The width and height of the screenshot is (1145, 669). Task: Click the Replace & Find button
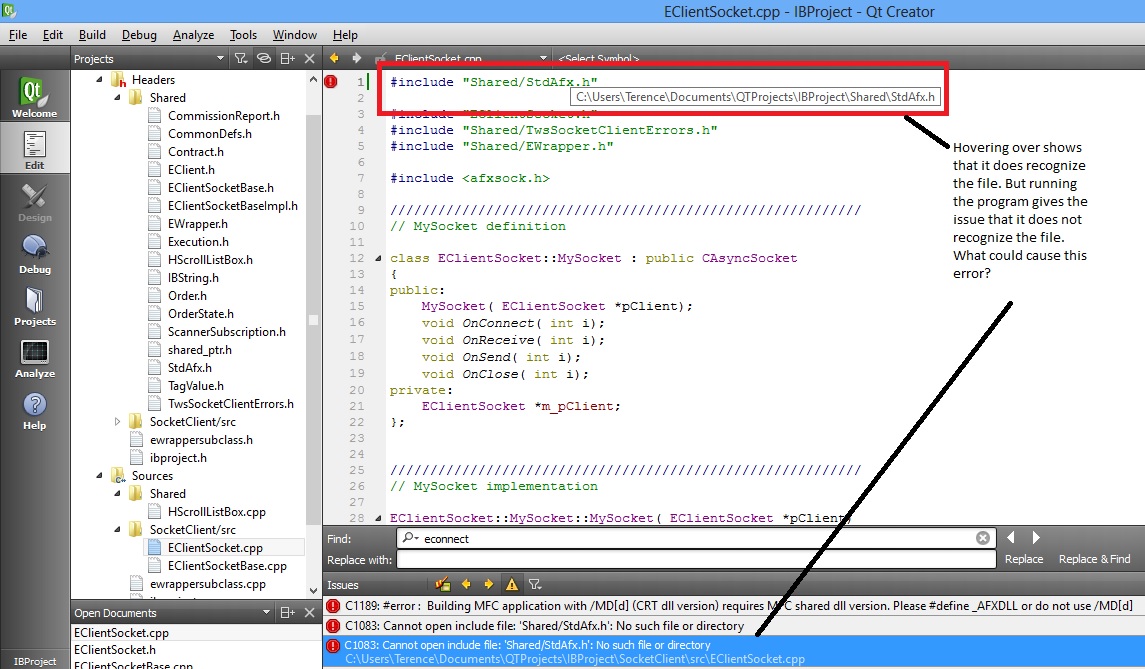point(1094,559)
